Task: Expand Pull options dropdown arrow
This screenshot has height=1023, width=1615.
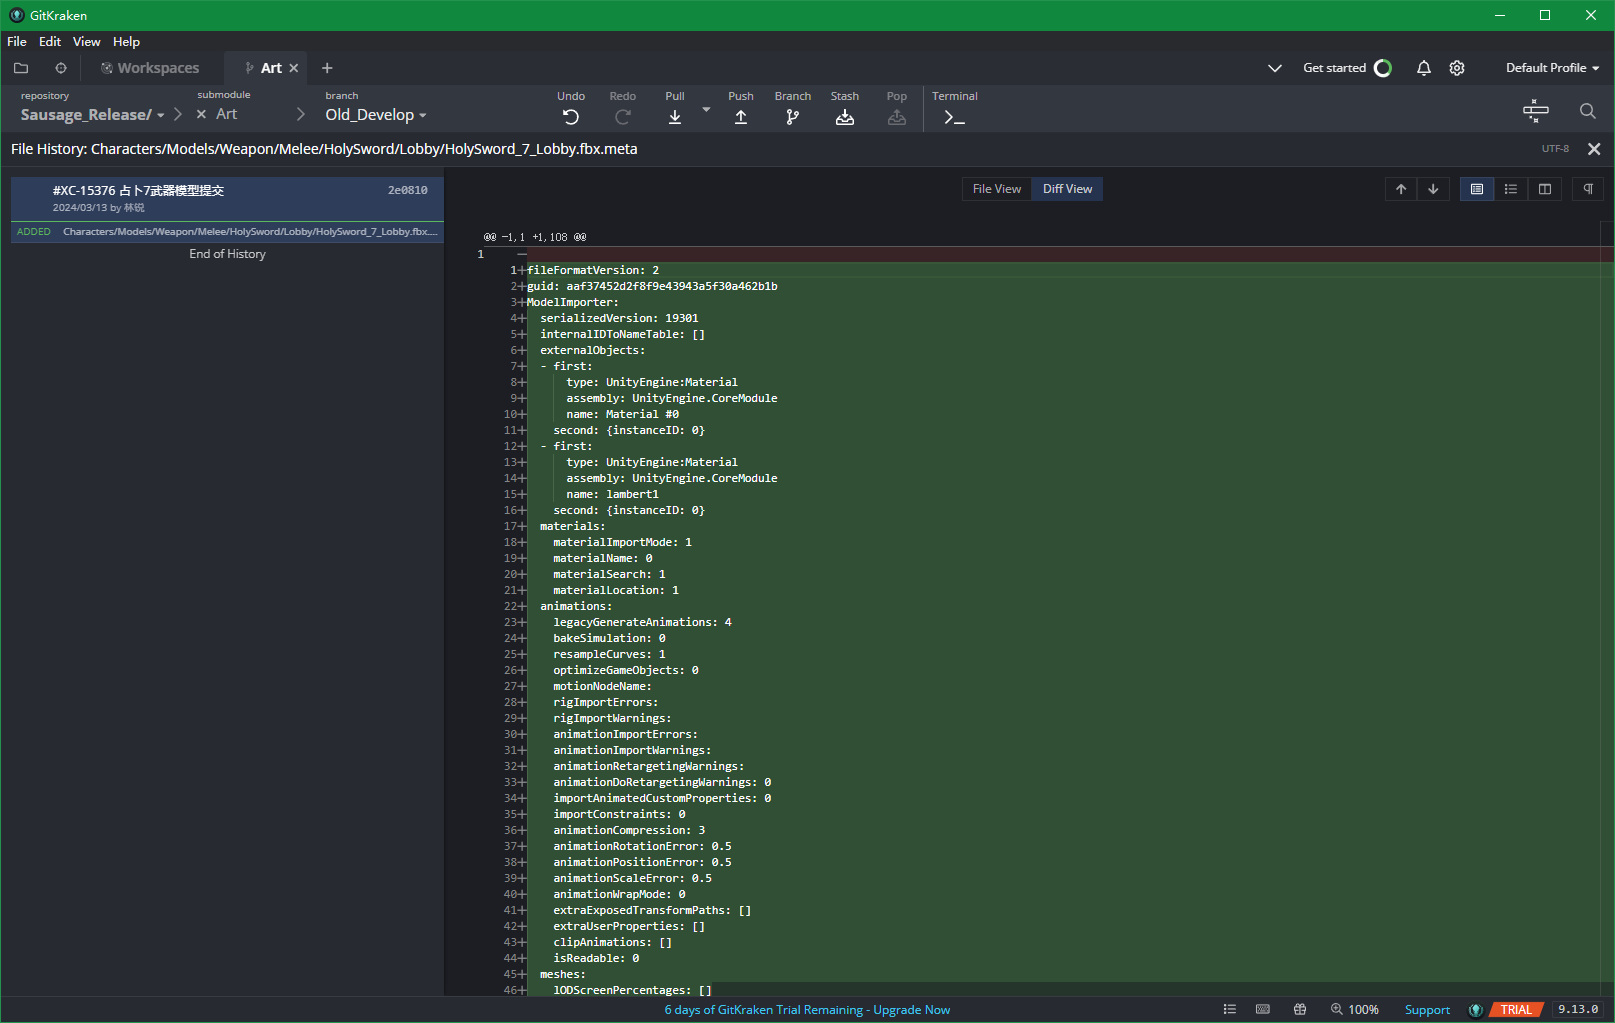Action: [706, 110]
